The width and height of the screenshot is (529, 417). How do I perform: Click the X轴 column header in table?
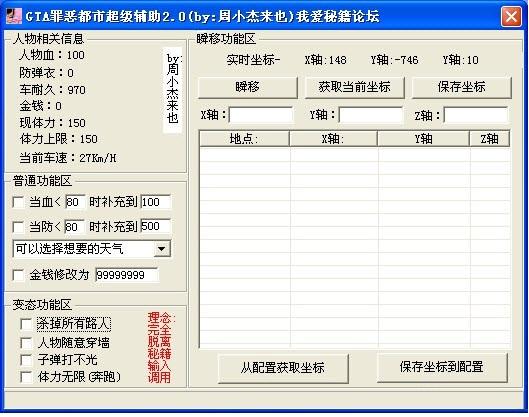(333, 139)
